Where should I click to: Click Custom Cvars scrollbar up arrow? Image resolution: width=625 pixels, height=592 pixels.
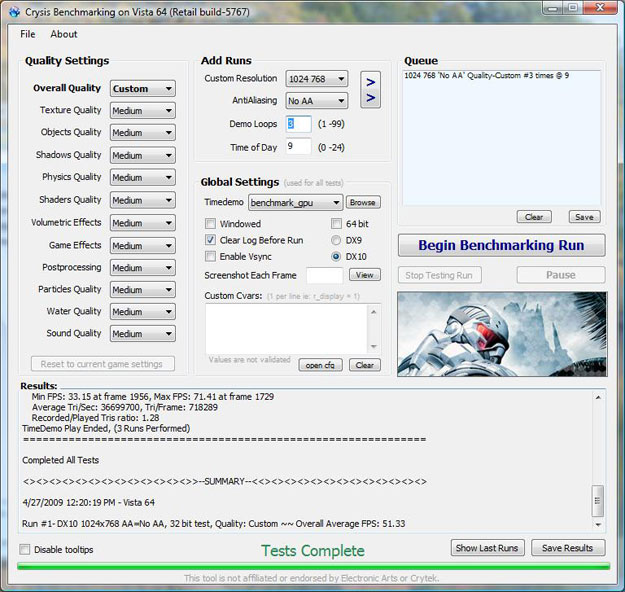[374, 312]
